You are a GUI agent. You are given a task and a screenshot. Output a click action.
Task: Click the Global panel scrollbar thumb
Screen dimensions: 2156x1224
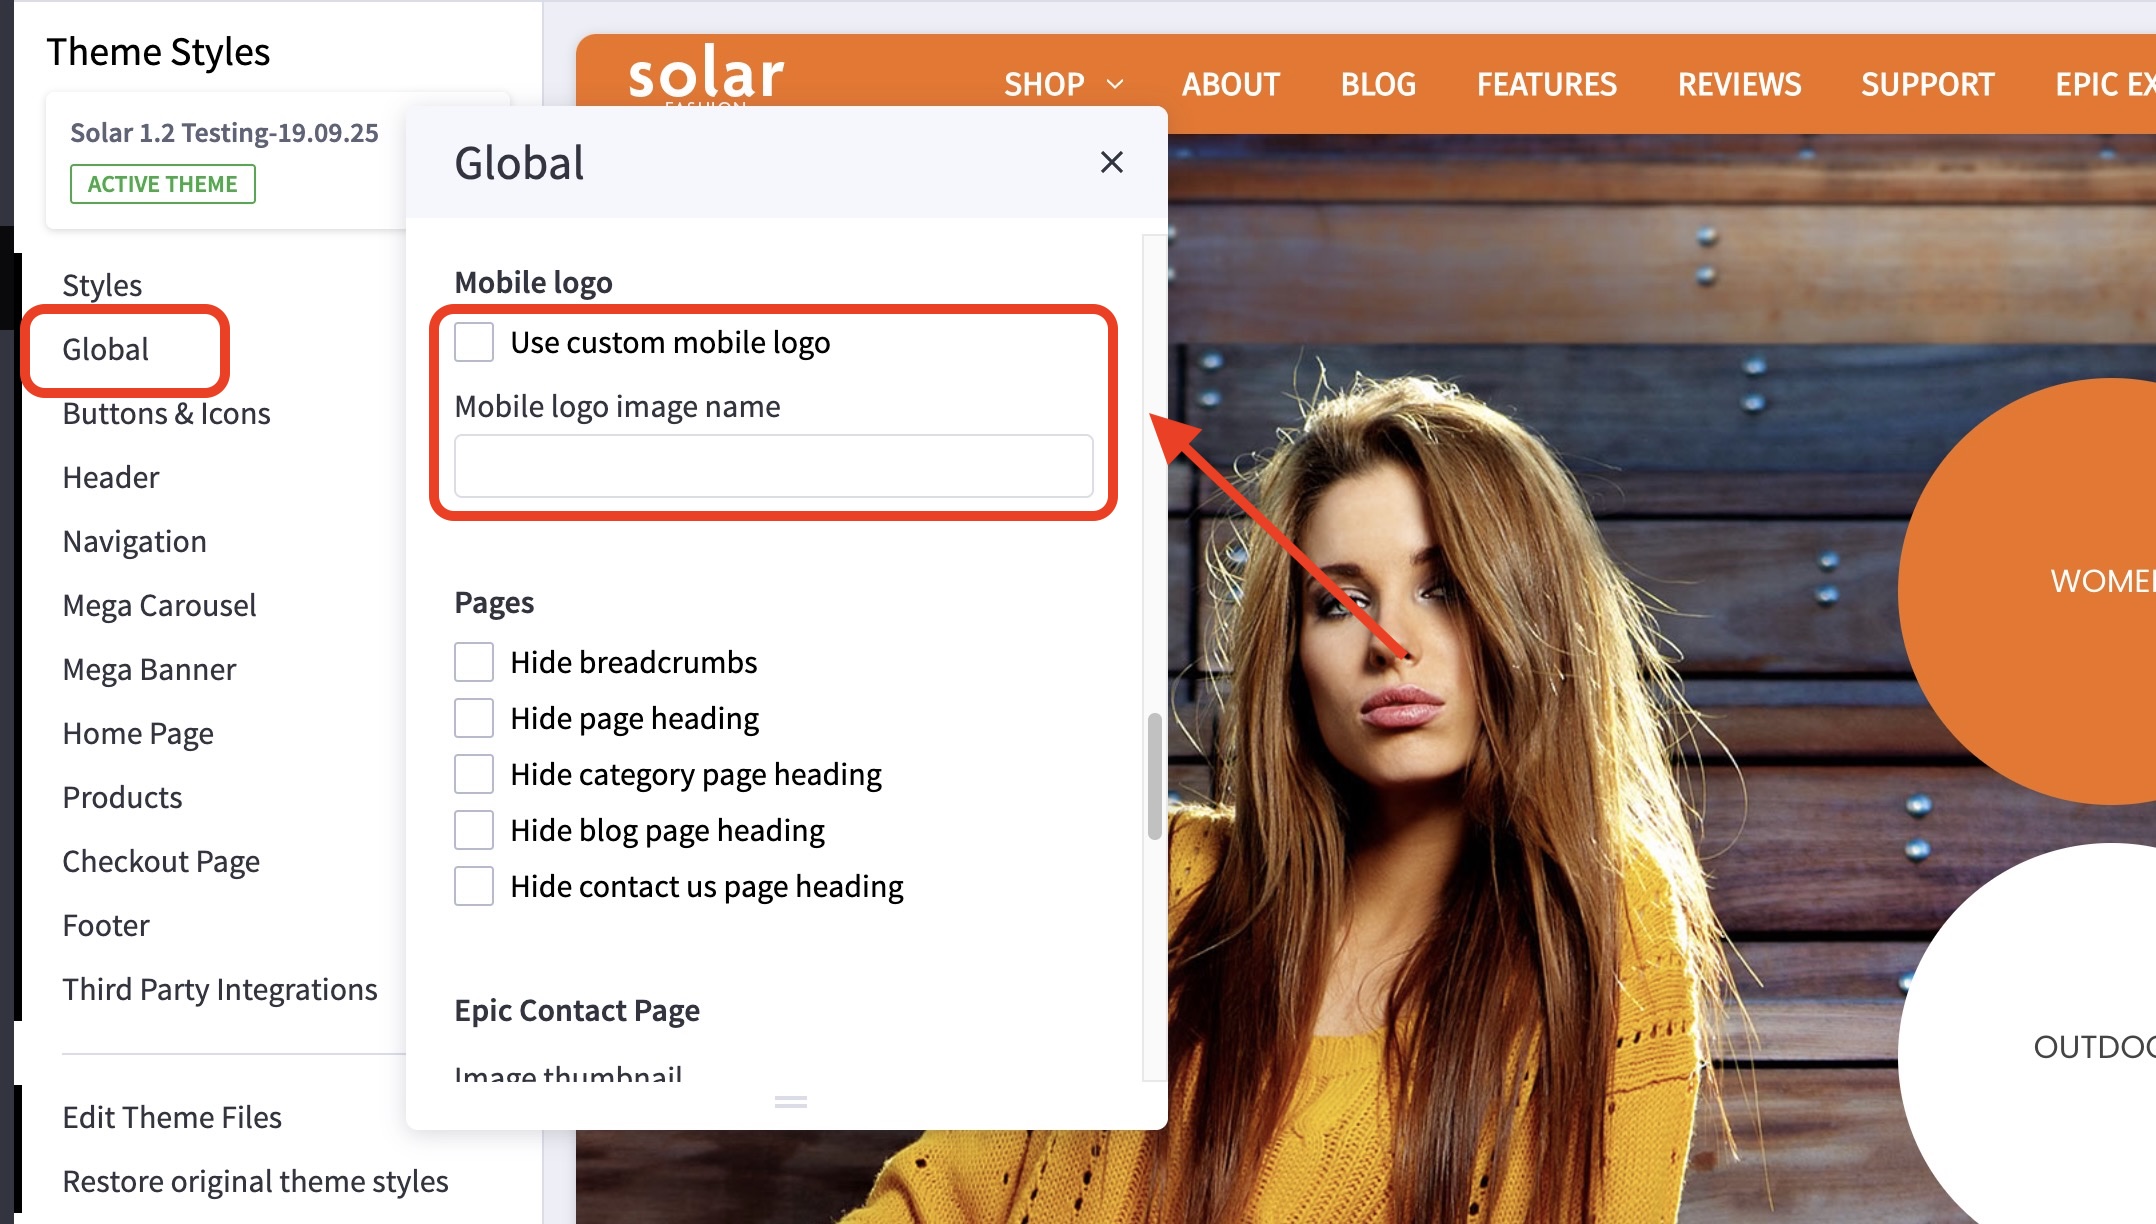point(1154,776)
